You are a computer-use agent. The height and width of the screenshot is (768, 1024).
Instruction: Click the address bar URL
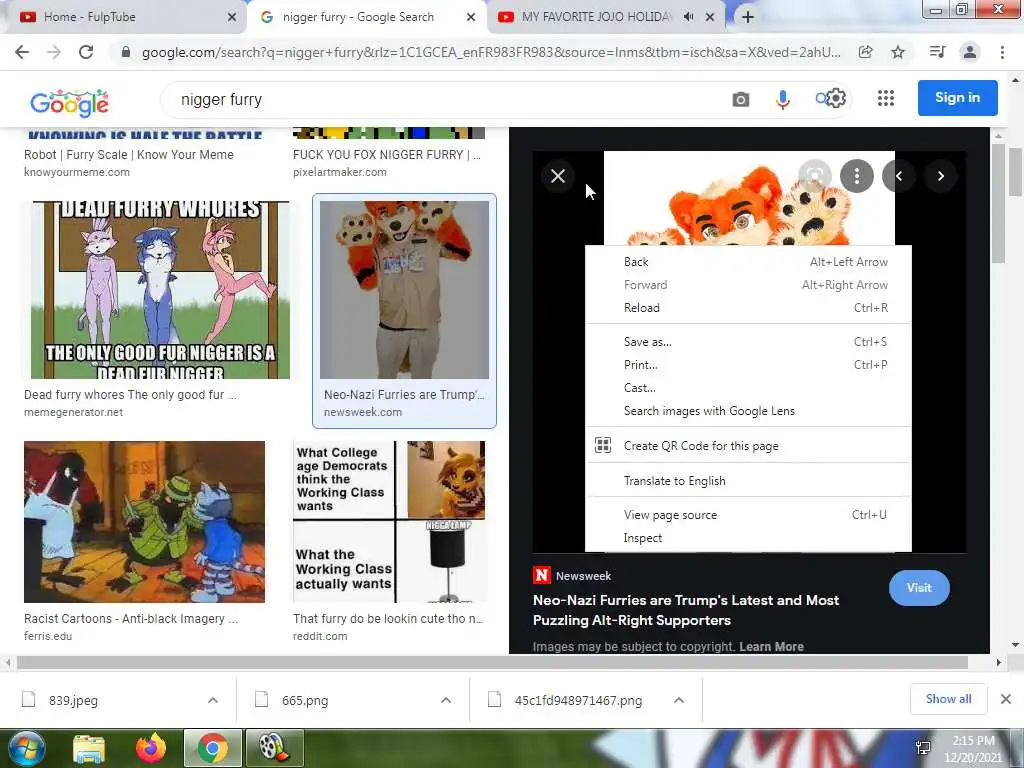coord(491,52)
